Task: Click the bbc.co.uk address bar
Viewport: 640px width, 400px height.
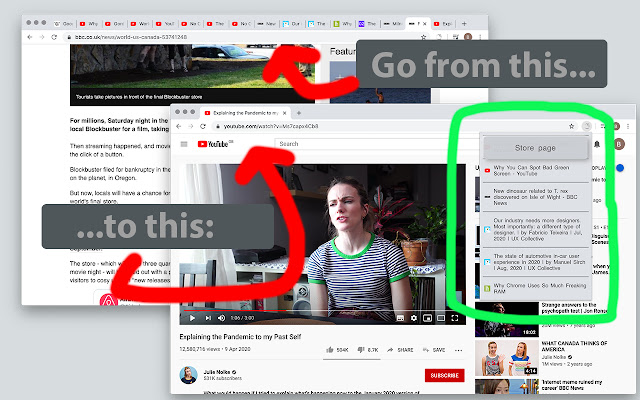Action: click(x=245, y=37)
